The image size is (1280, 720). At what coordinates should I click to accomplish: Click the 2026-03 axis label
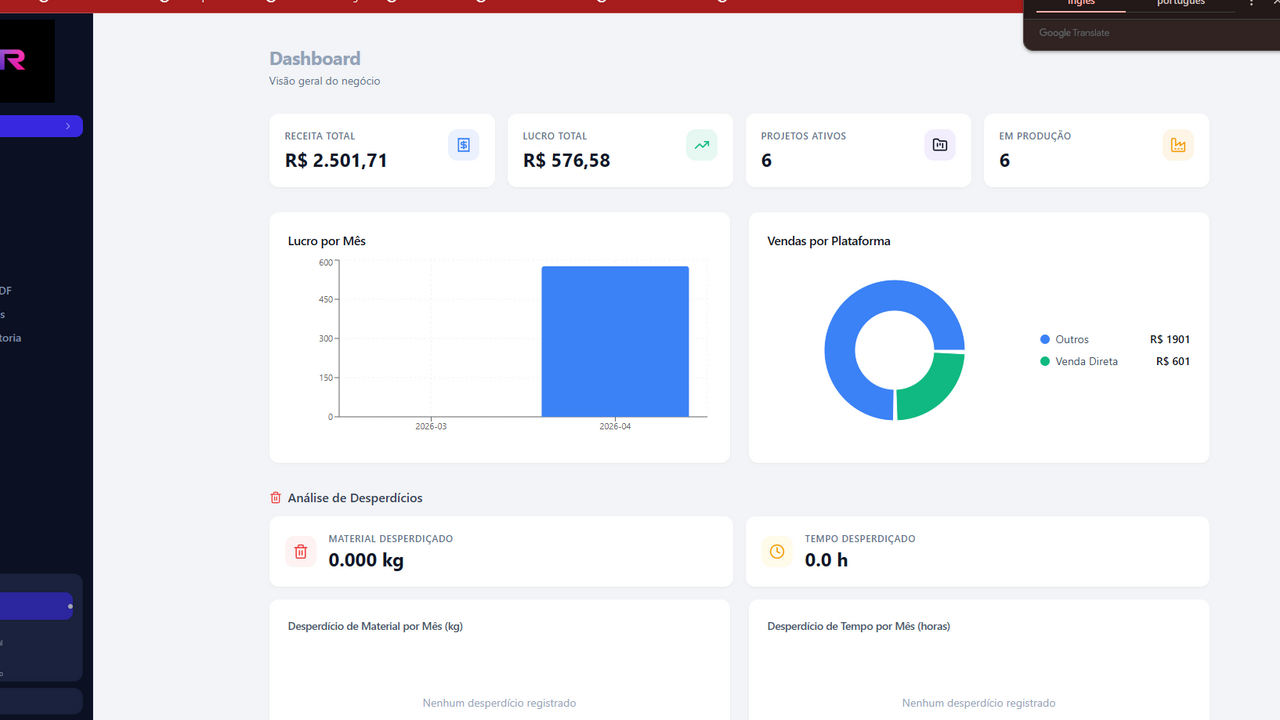point(431,427)
